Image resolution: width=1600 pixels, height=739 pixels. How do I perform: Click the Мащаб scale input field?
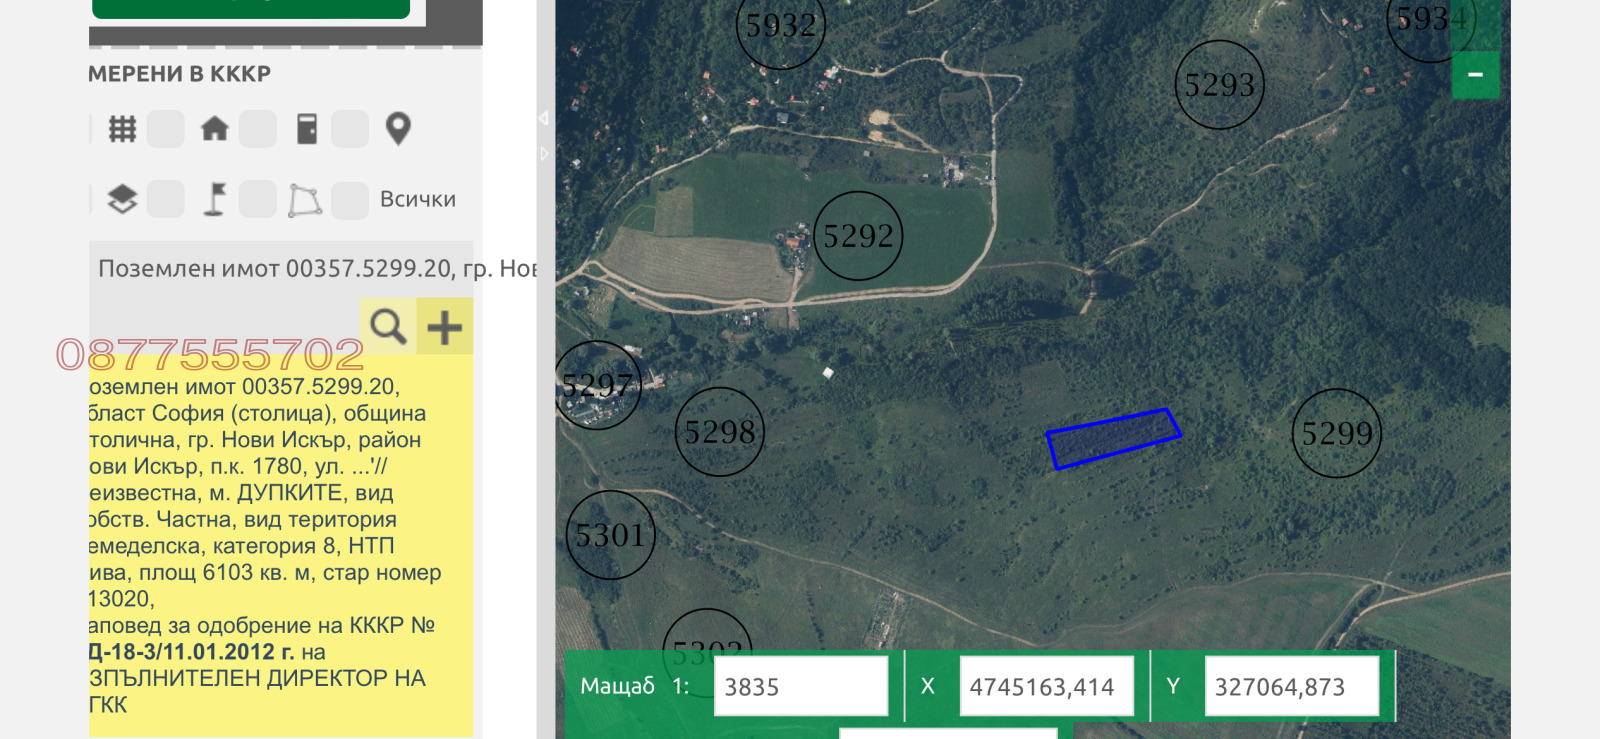coord(800,687)
